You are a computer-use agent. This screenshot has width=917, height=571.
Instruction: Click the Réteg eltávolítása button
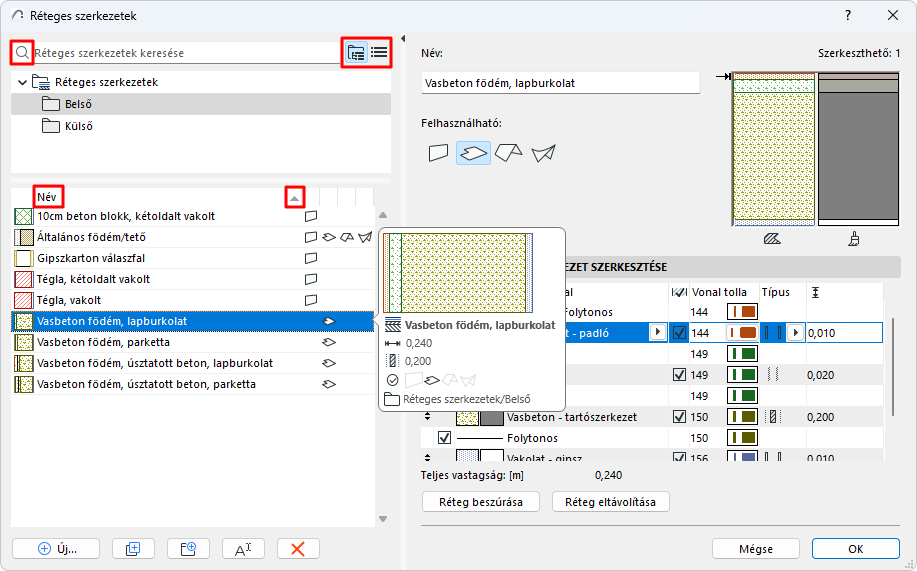pos(610,501)
